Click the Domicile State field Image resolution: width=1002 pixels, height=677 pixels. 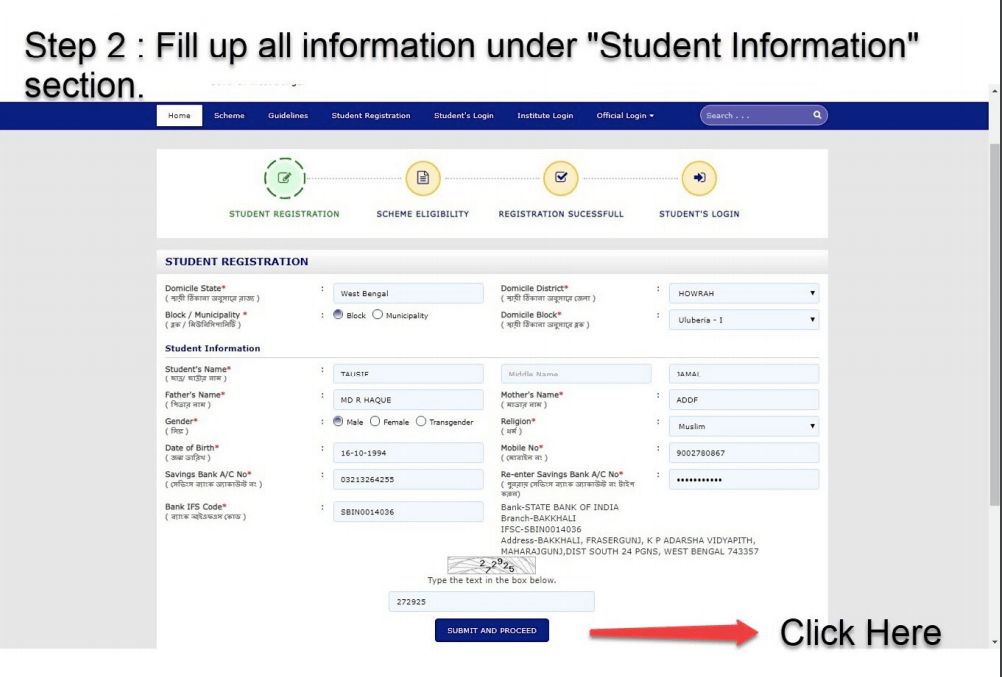pos(408,293)
